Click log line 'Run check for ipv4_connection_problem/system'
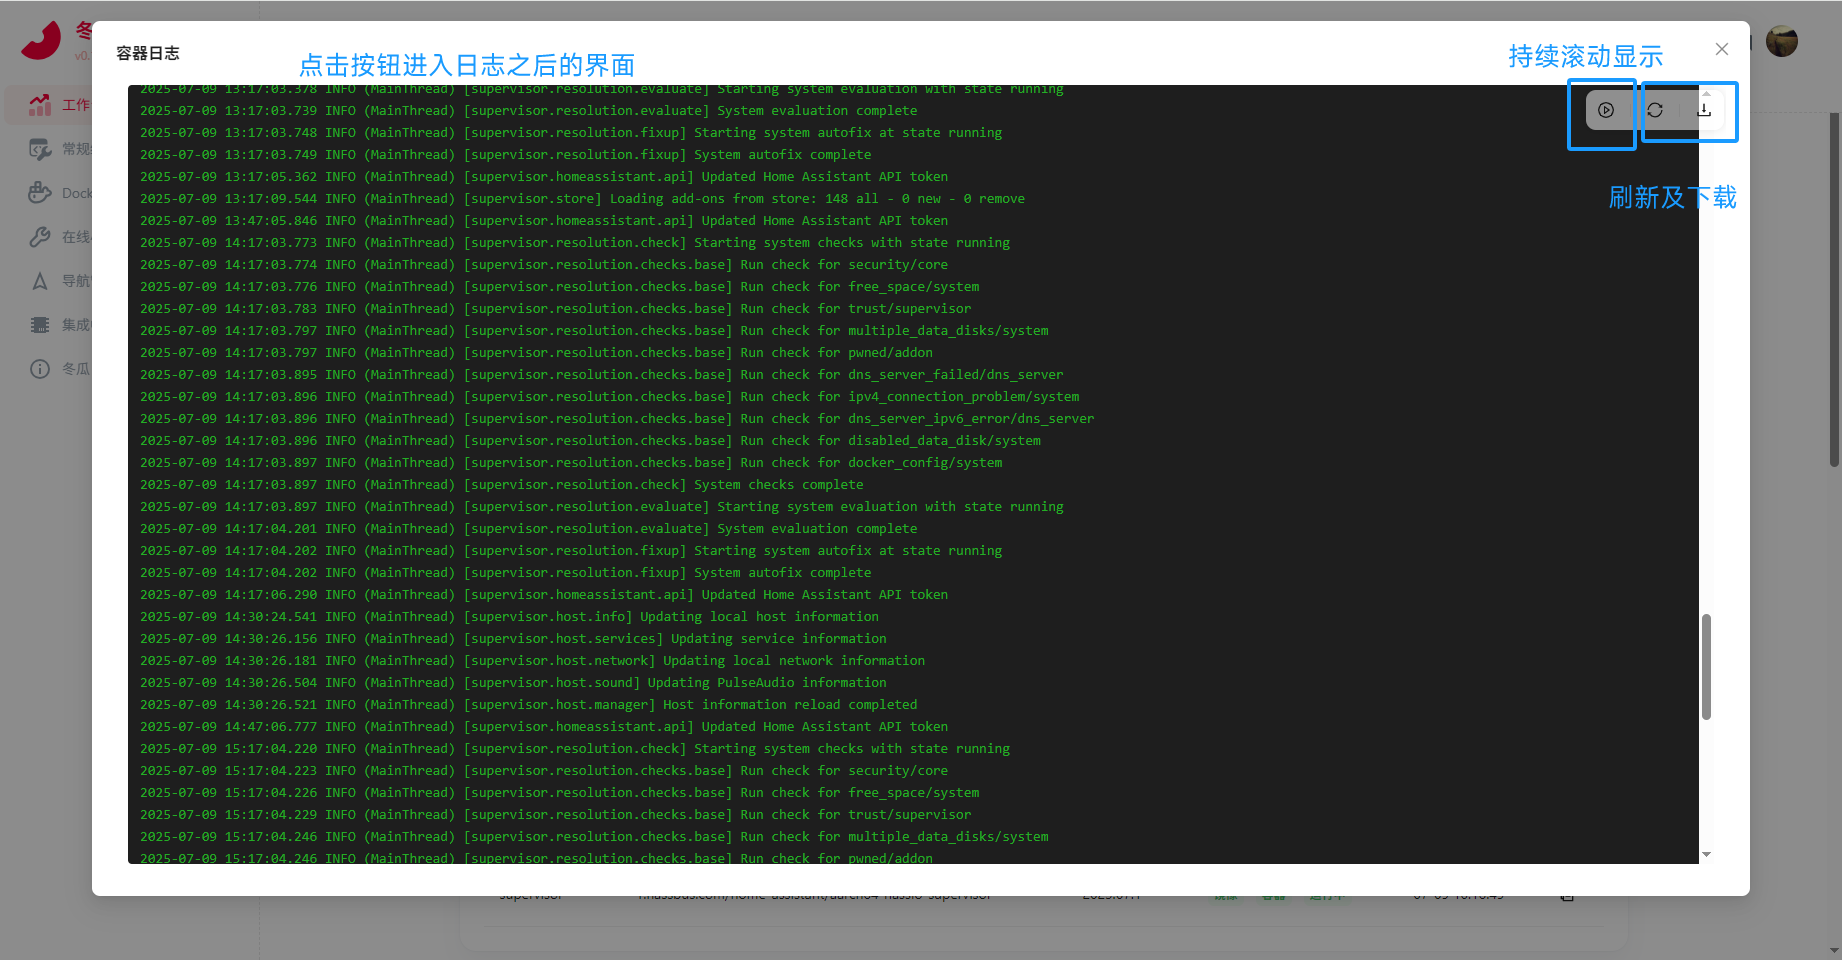Viewport: 1842px width, 960px height. click(x=609, y=397)
